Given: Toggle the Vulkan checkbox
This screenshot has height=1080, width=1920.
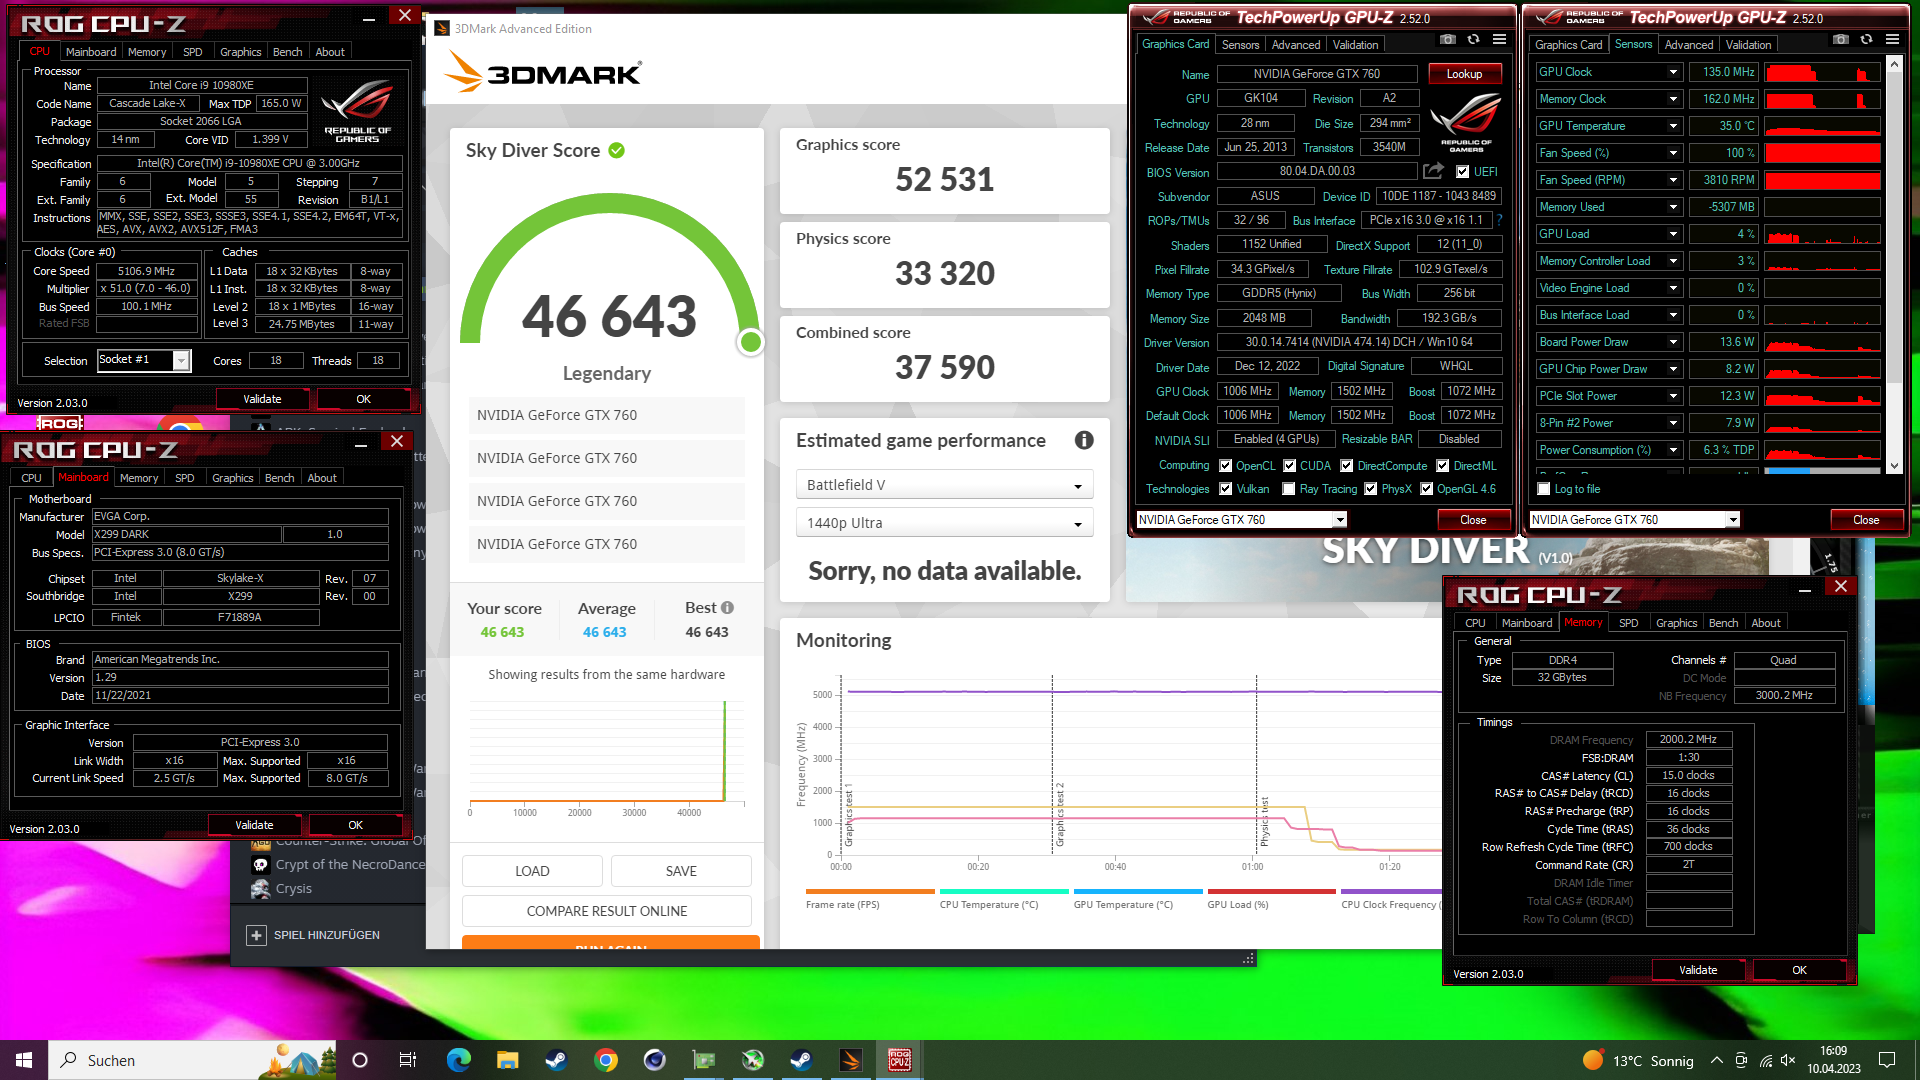Looking at the screenshot, I should (1225, 489).
